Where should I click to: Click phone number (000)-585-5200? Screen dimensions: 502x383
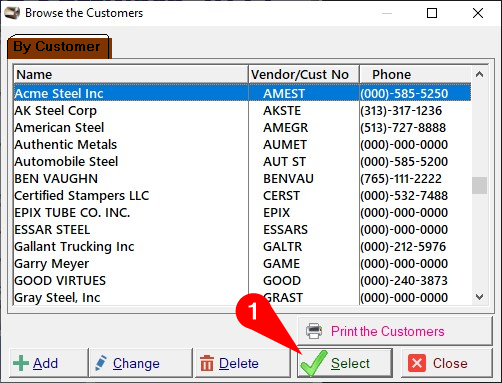tap(404, 161)
